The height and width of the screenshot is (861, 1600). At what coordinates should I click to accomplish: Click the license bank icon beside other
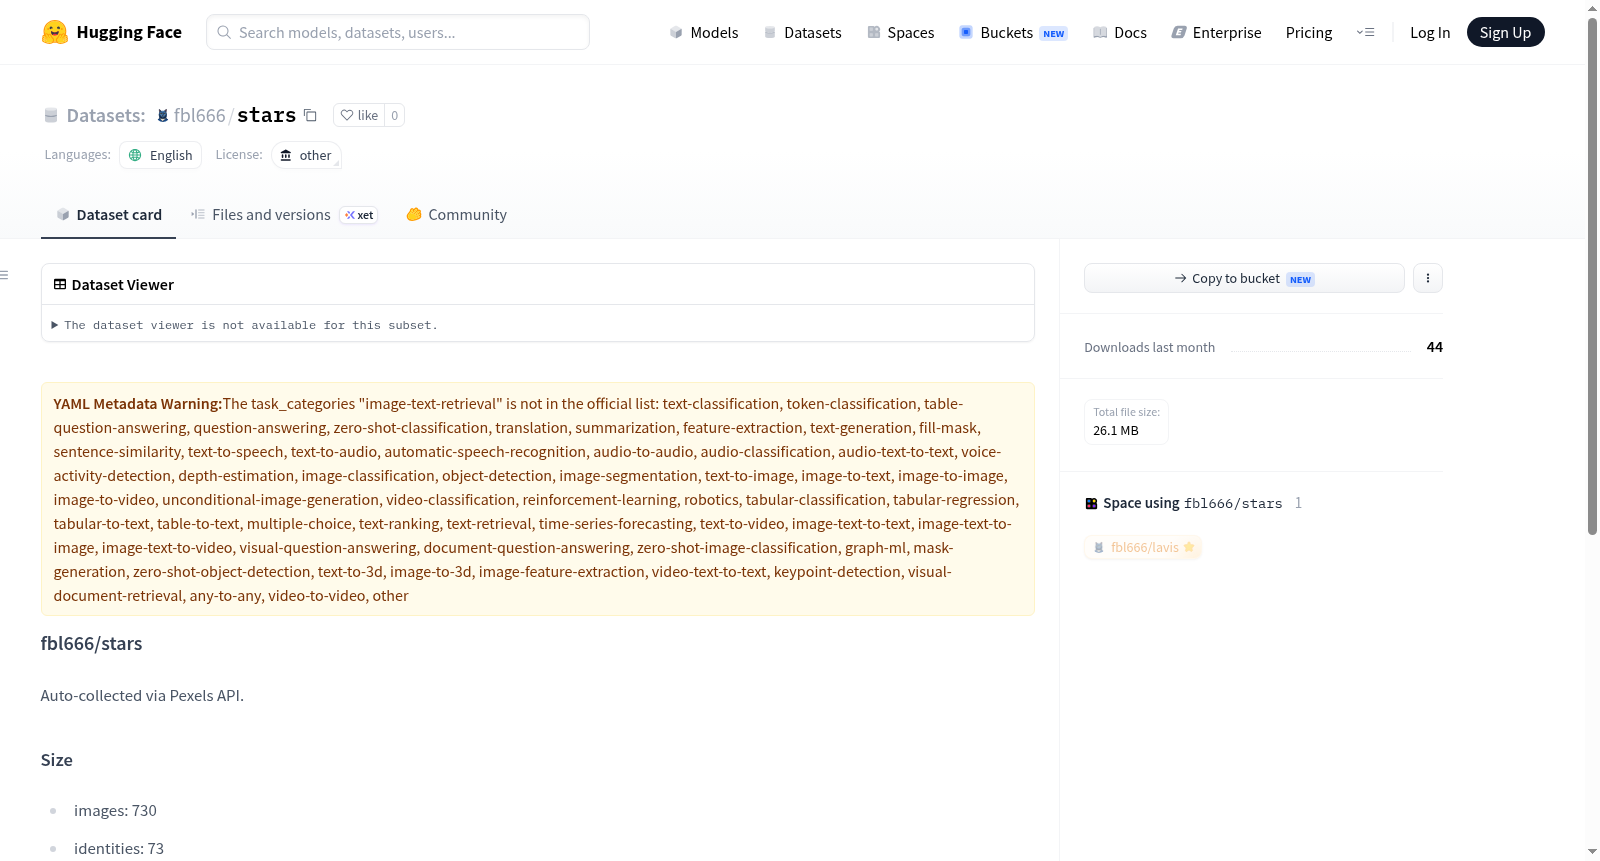click(x=286, y=155)
